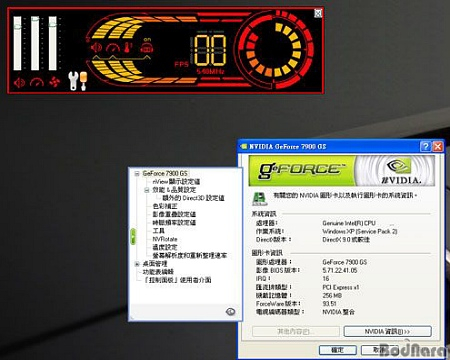Collapse the performance & quality settings node
The image size is (450, 360).
(x=147, y=190)
